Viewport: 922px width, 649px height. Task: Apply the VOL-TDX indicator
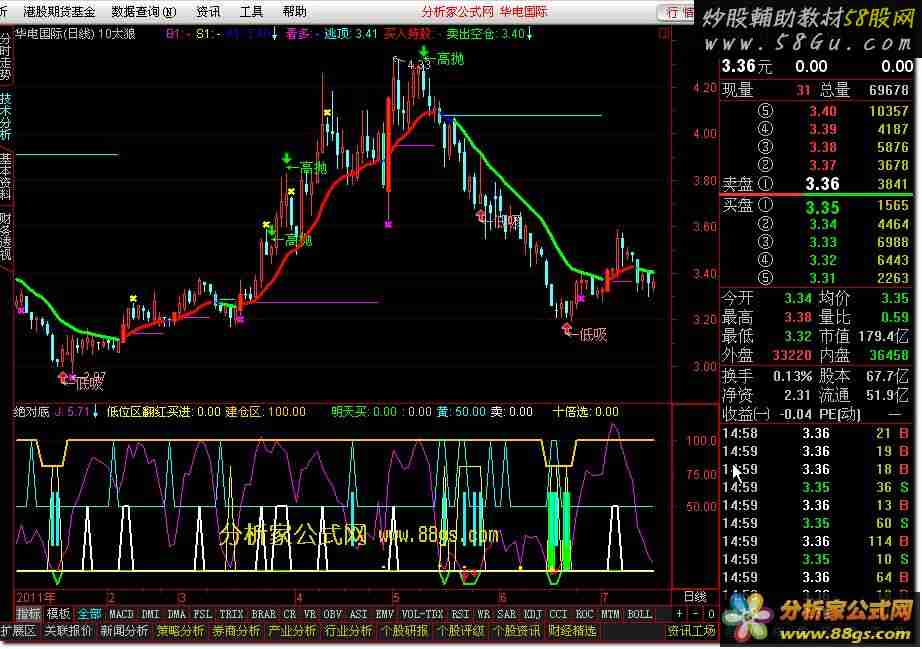coord(422,614)
